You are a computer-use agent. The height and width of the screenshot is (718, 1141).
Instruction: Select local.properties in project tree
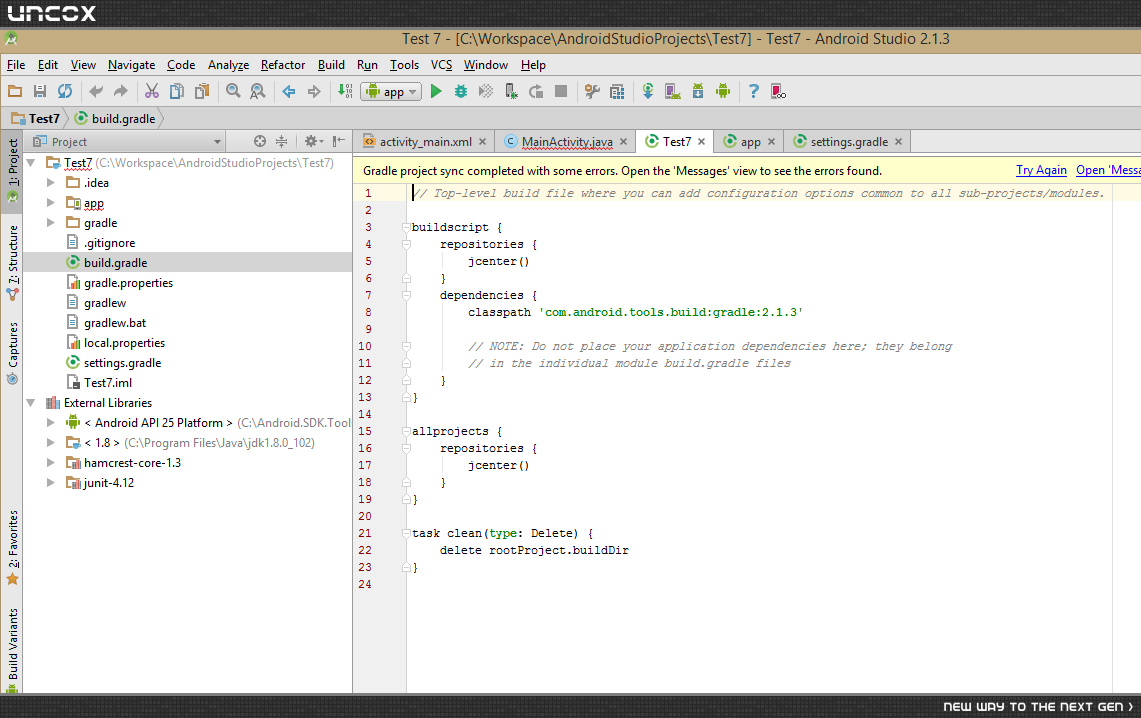124,343
